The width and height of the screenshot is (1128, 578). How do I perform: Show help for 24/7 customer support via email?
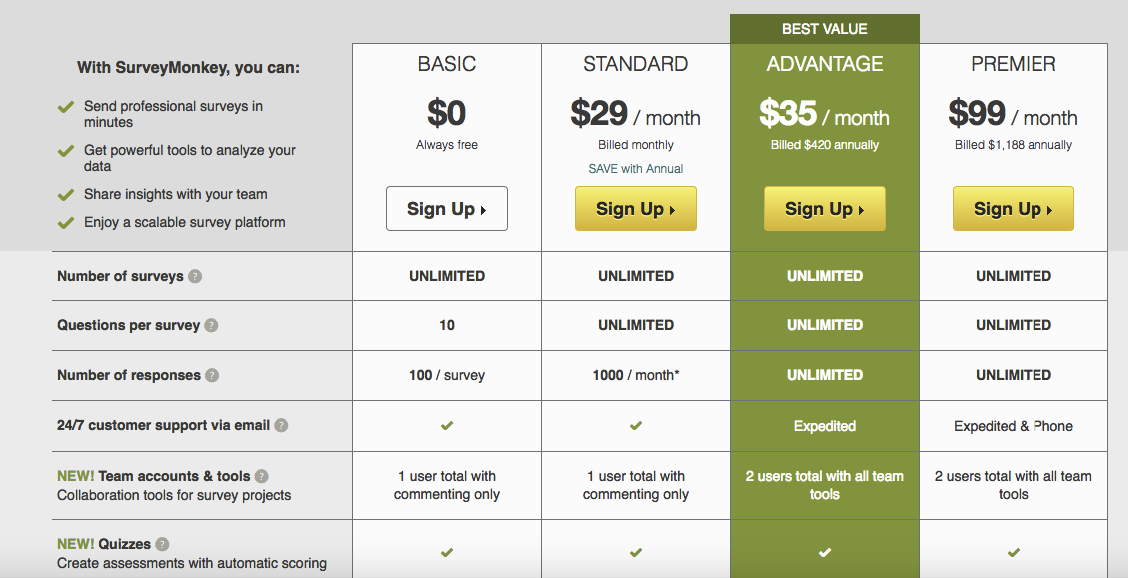(x=281, y=425)
